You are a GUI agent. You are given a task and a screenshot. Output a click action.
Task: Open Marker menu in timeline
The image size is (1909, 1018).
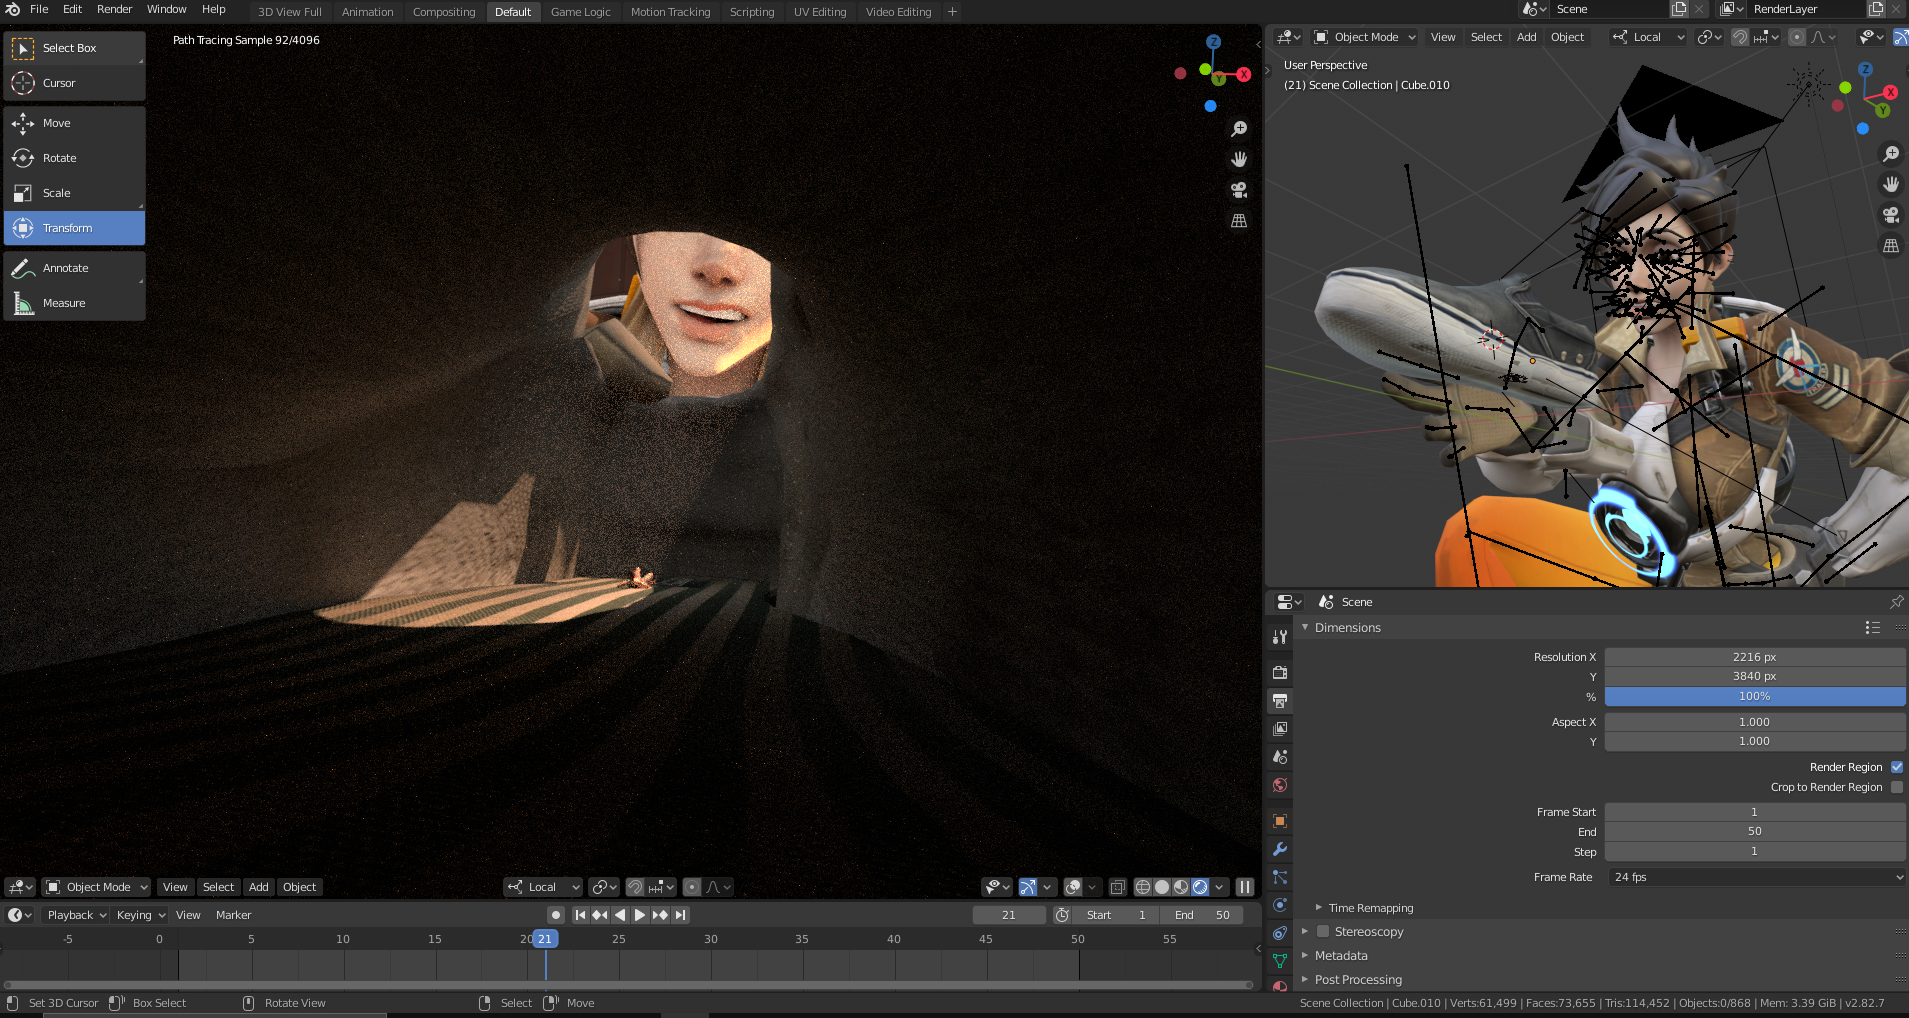click(233, 915)
